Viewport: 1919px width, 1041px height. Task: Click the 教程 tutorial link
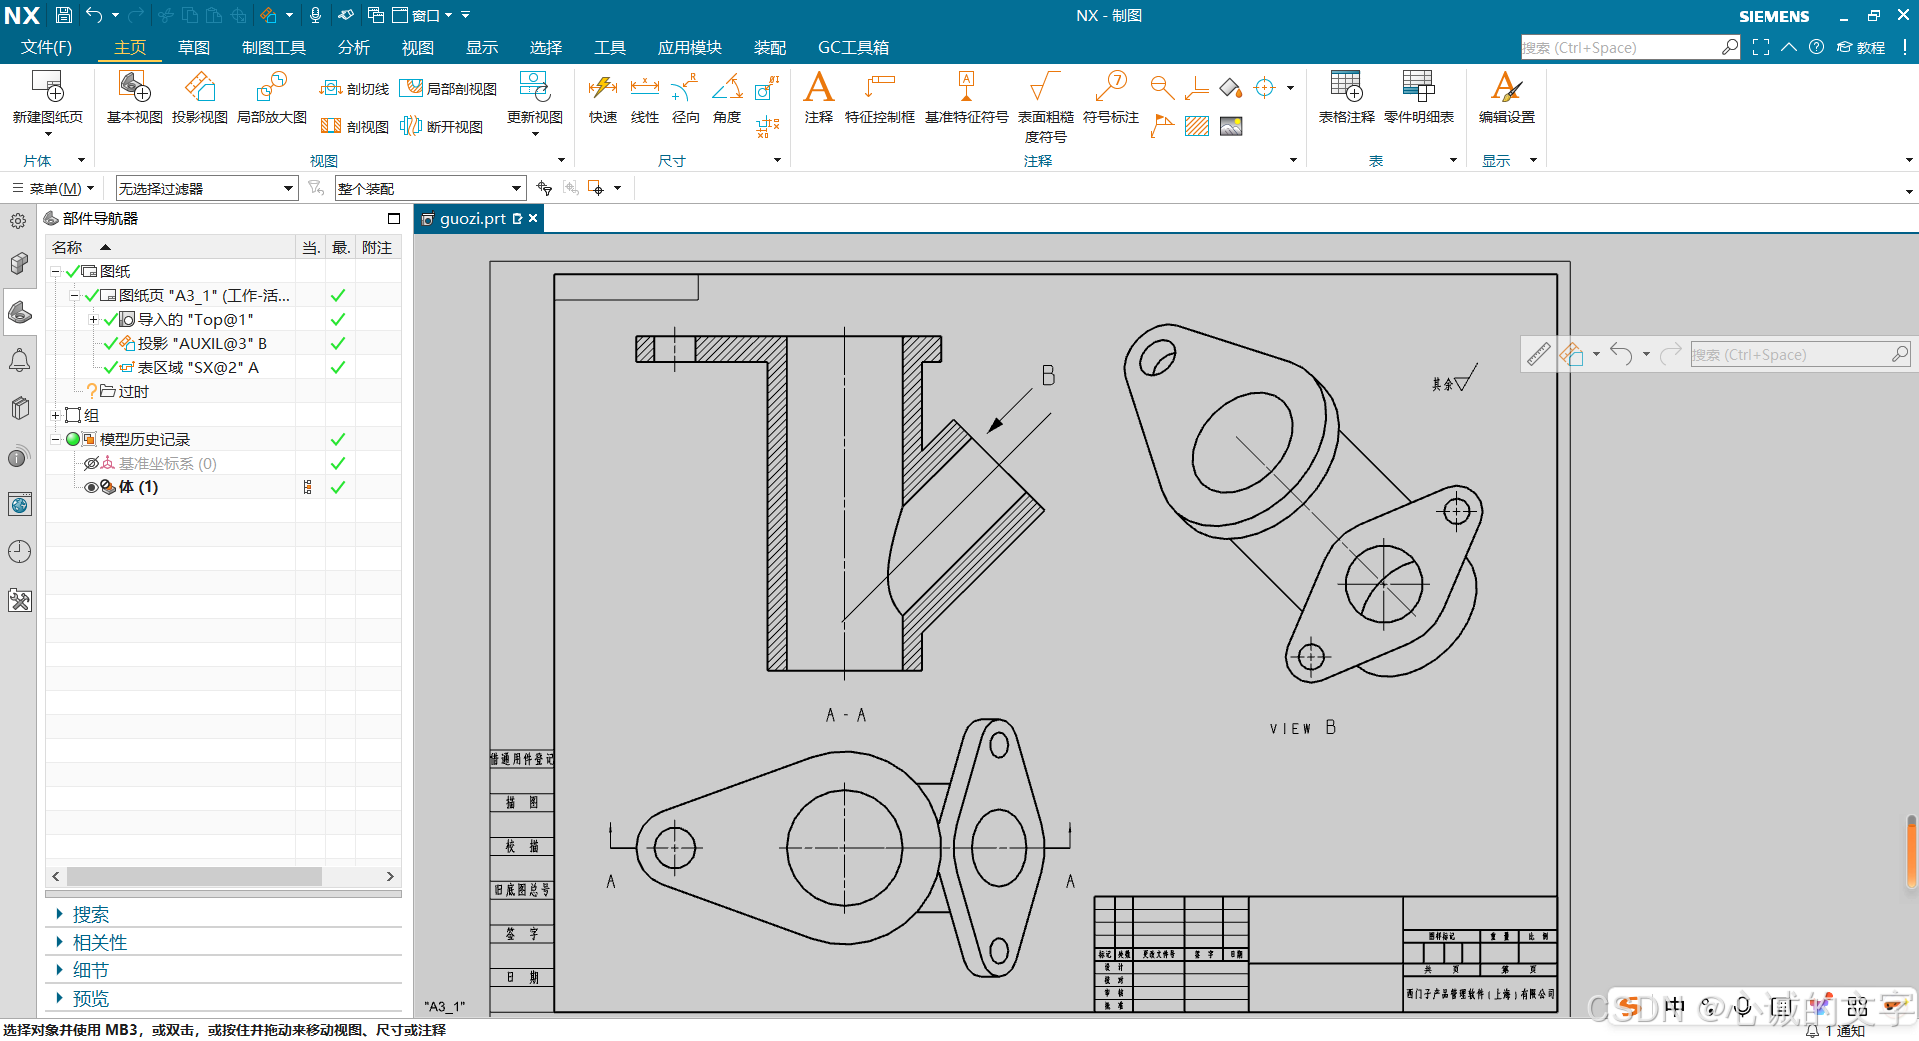pos(1861,47)
